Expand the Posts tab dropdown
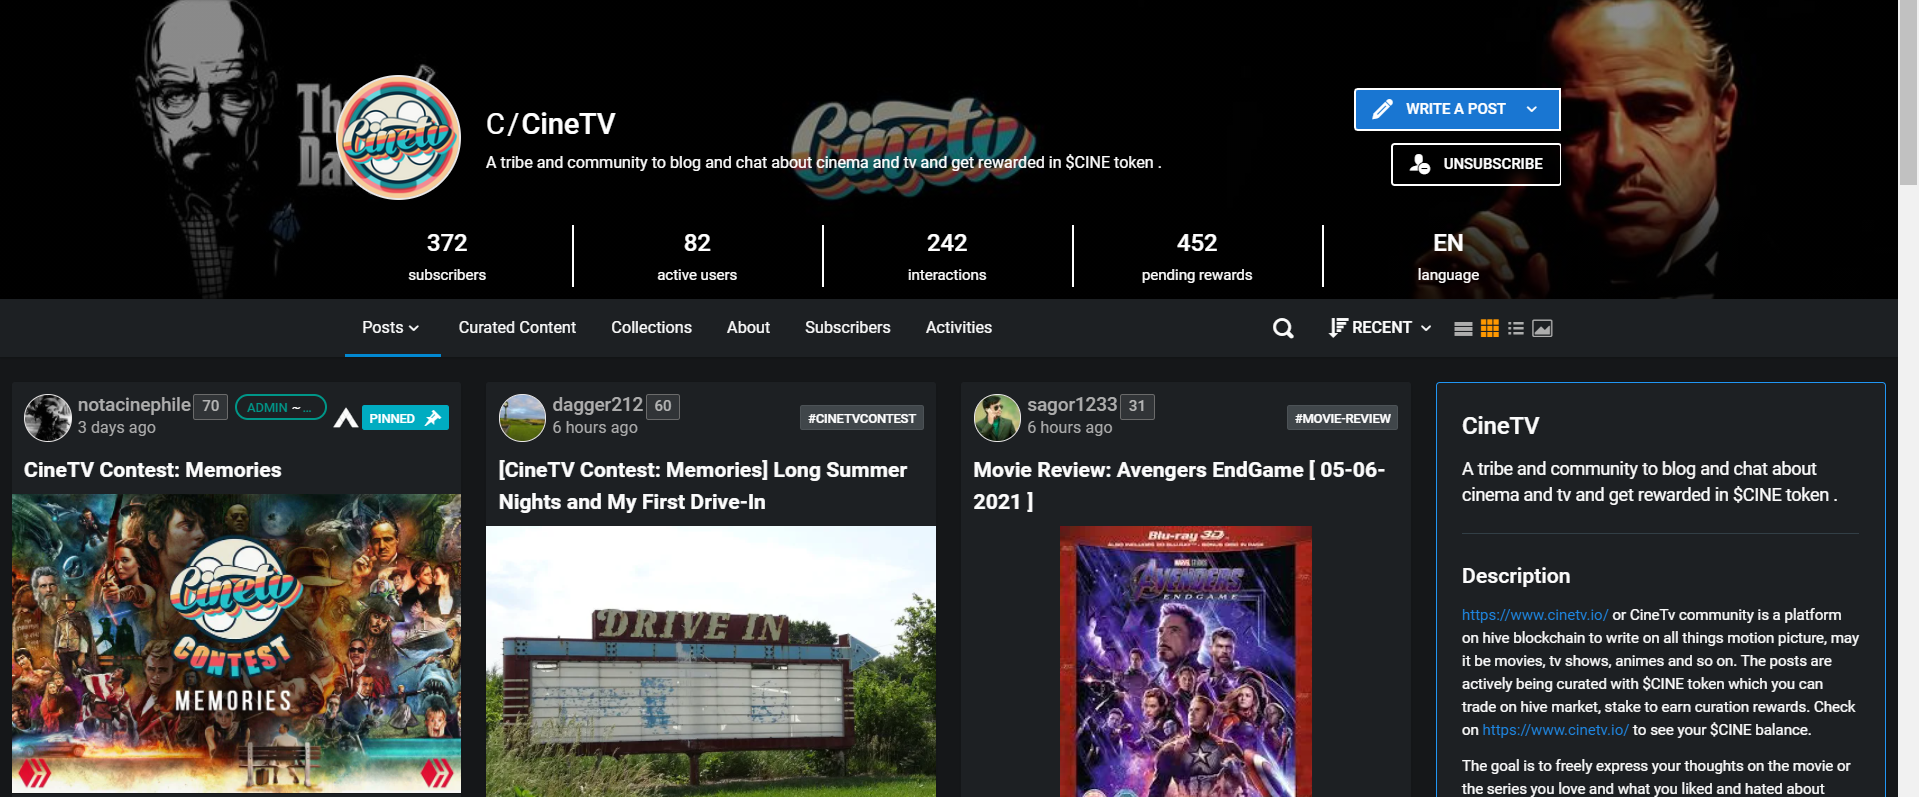This screenshot has height=797, width=1919. [x=391, y=328]
